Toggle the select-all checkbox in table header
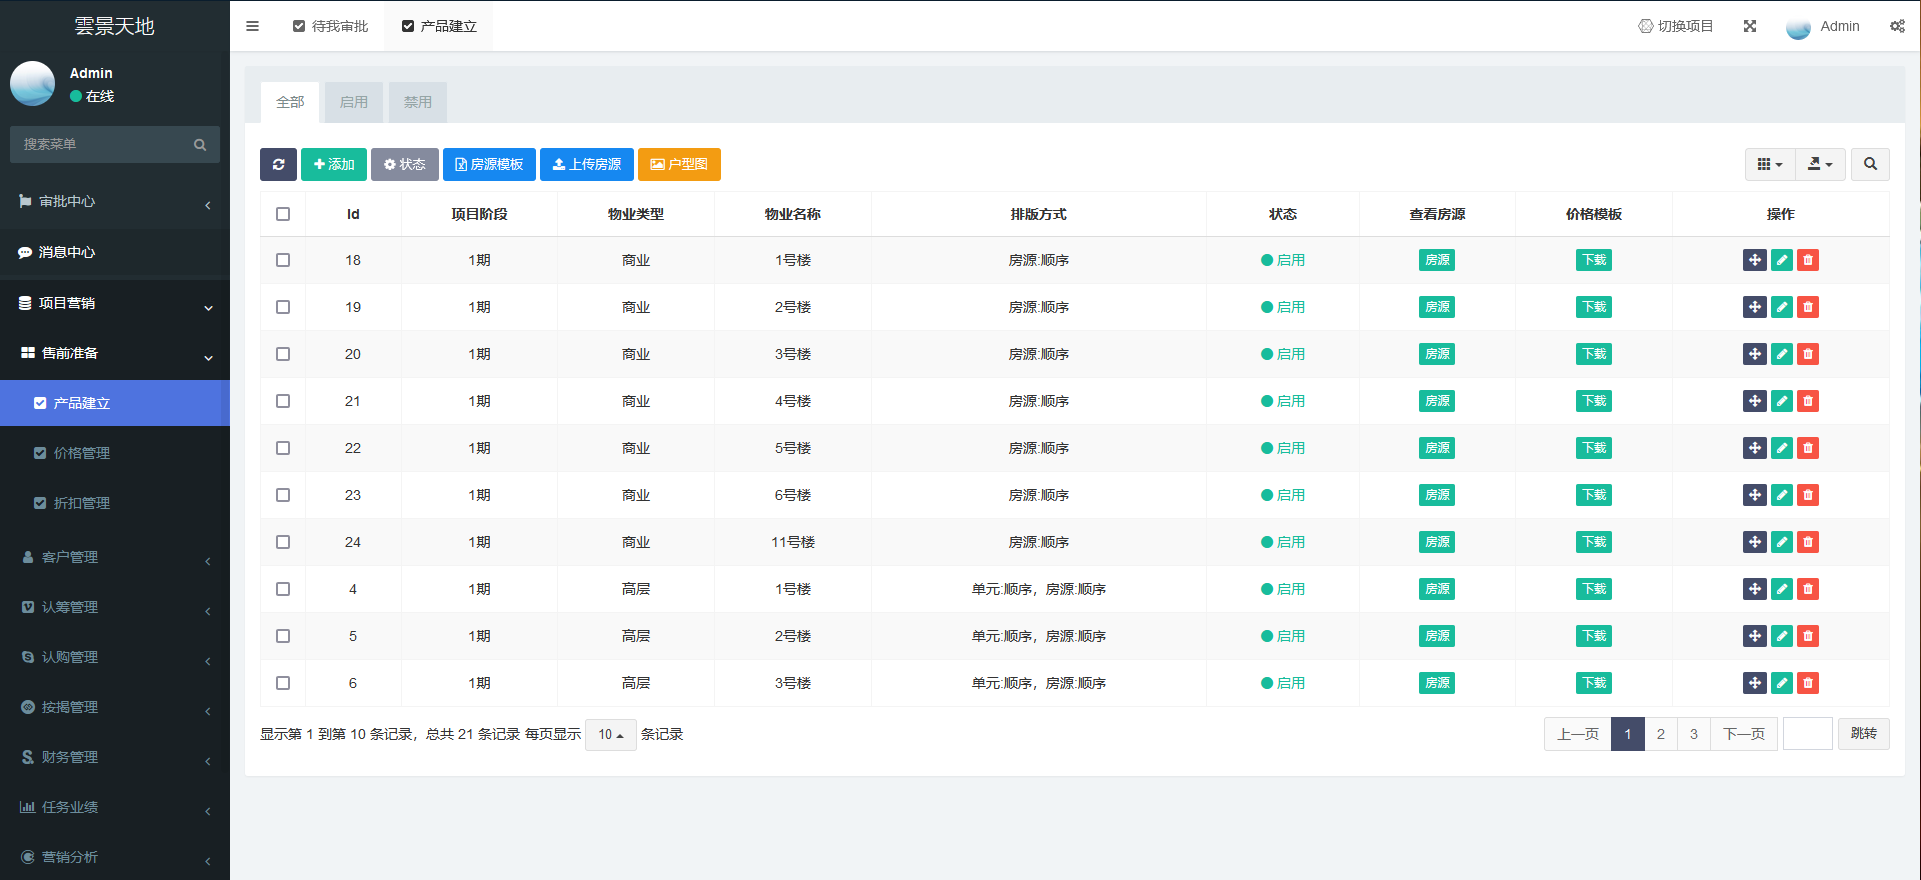This screenshot has width=1921, height=880. point(283,214)
